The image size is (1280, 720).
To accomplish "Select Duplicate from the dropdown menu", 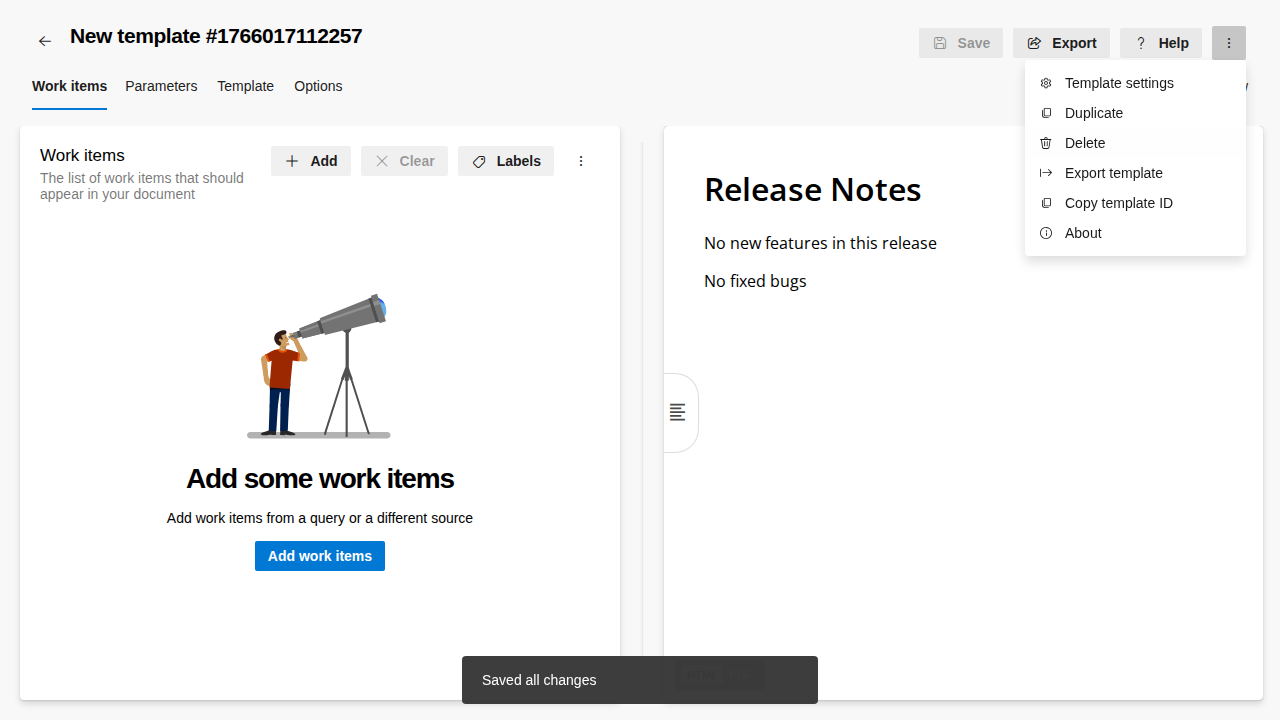I will [x=1093, y=113].
